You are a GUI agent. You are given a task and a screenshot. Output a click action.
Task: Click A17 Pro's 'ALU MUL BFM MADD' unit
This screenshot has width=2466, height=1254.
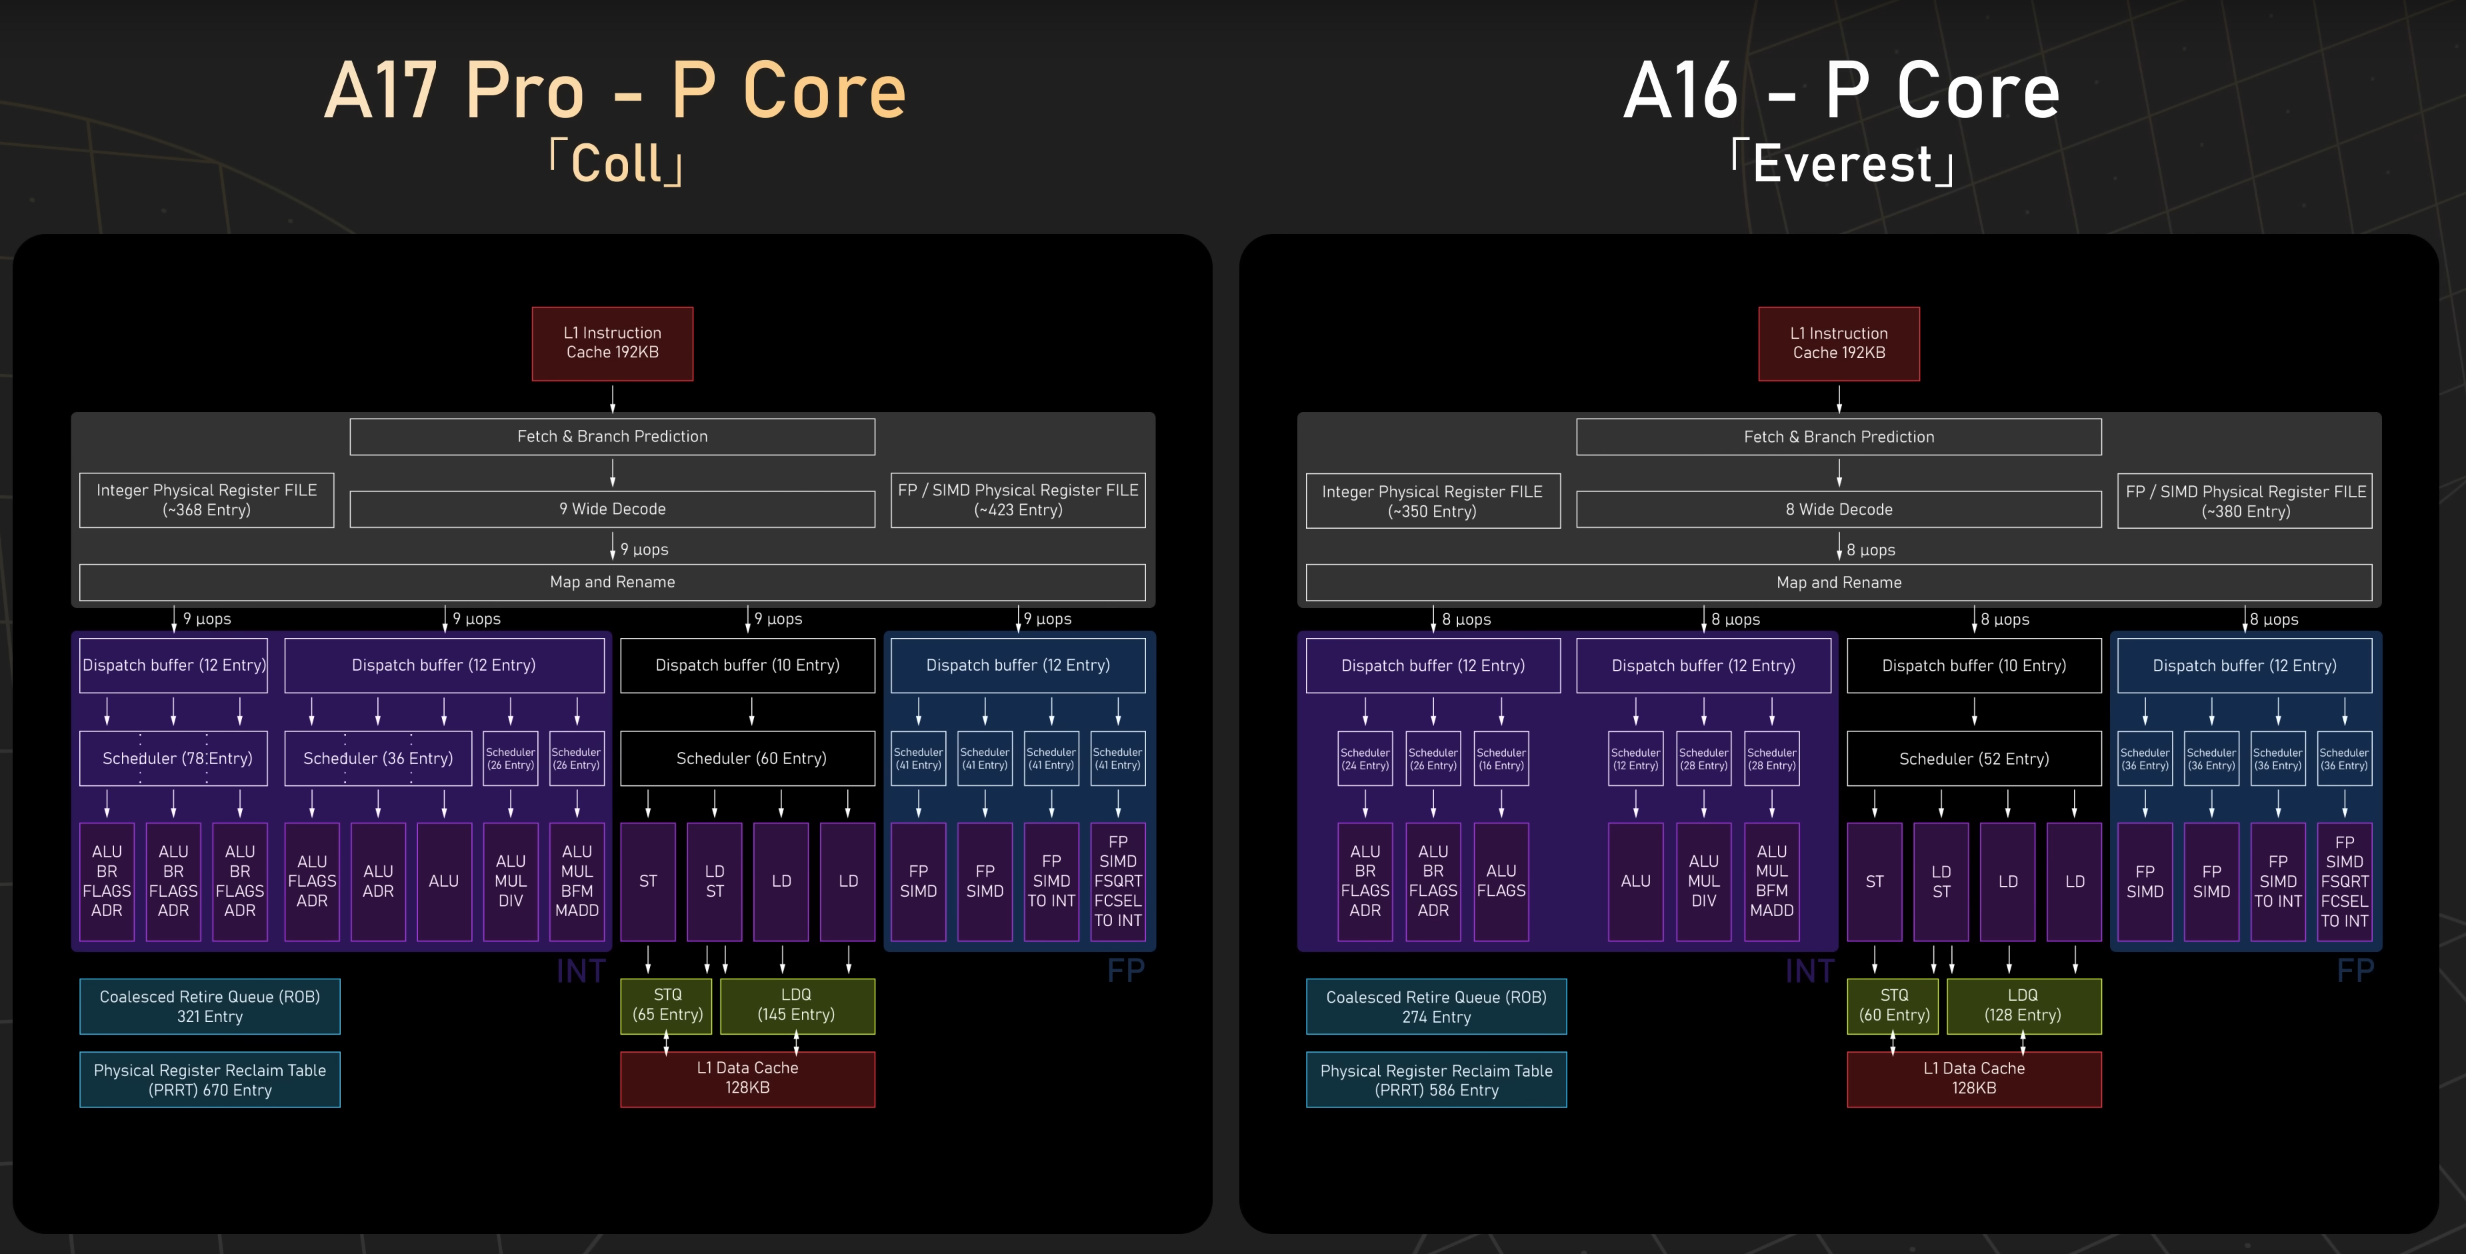[577, 881]
